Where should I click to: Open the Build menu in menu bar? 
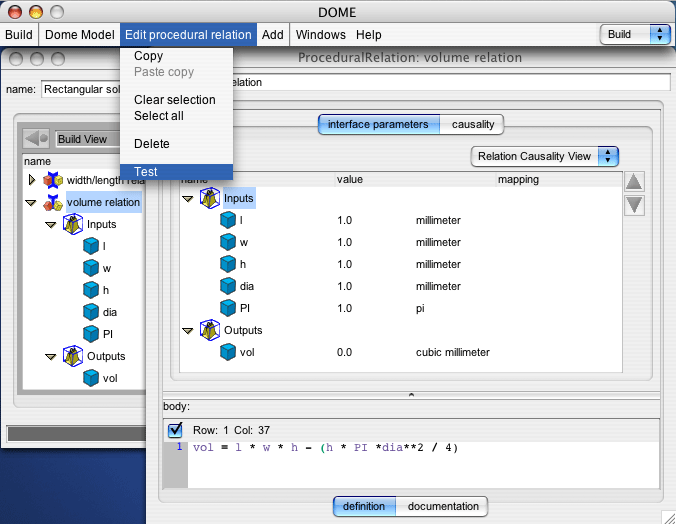pyautogui.click(x=19, y=35)
